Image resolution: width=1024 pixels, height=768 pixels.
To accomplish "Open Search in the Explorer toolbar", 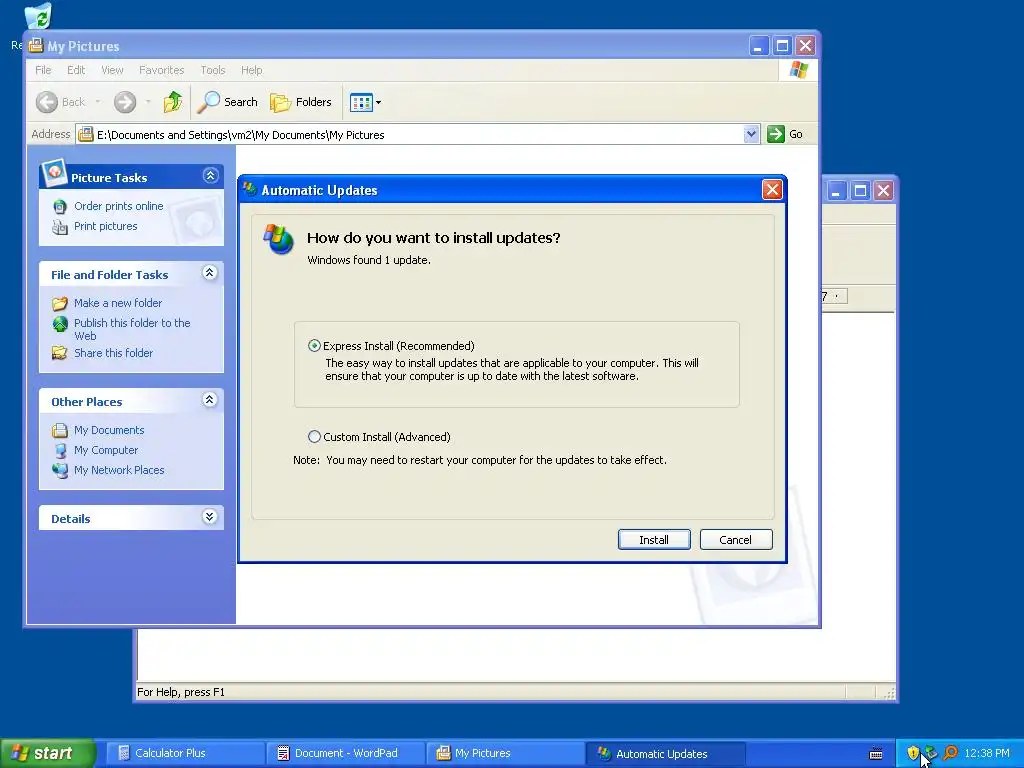I will pyautogui.click(x=227, y=102).
